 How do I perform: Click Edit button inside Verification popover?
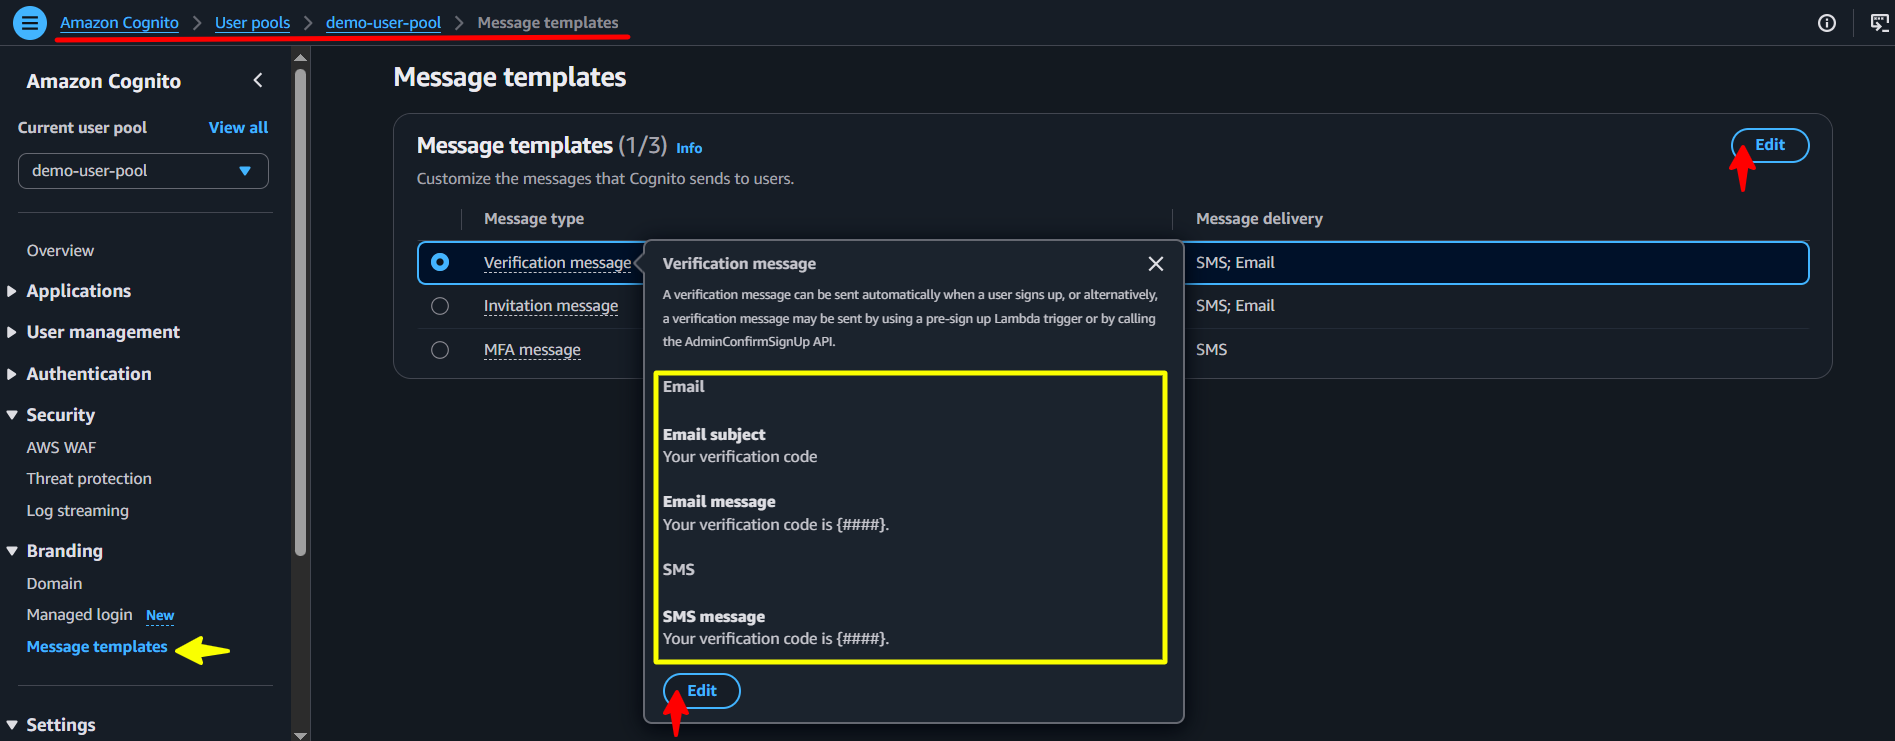coord(701,691)
